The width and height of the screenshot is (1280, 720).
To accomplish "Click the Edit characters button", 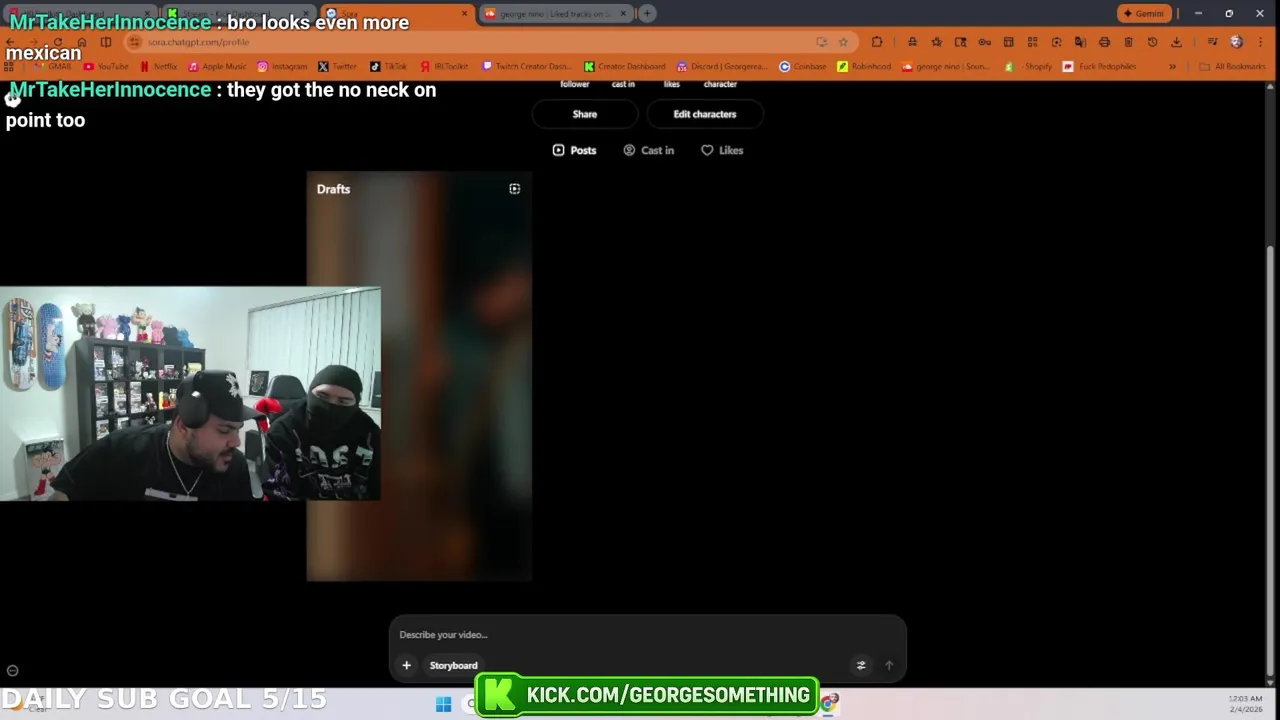I will tap(704, 114).
